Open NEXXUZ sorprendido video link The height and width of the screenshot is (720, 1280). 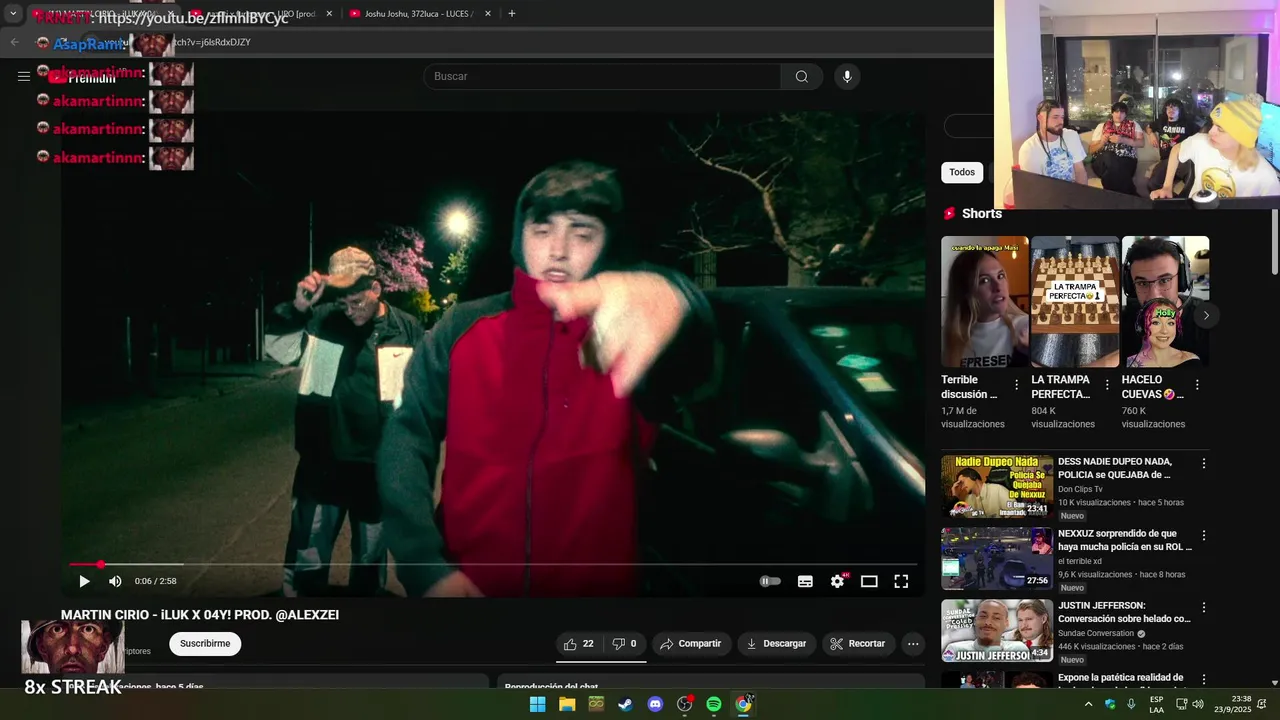(x=1125, y=540)
